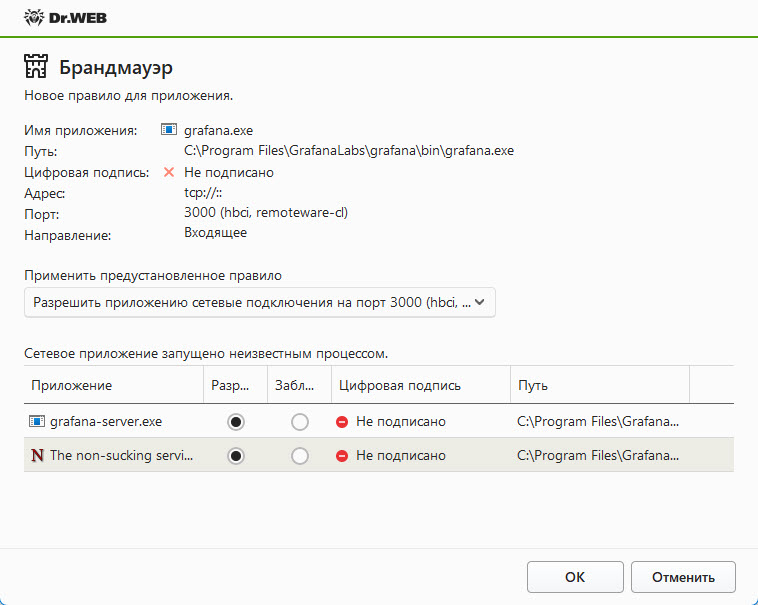The height and width of the screenshot is (605, 758).
Task: Select Allow radio for grafana-server.exe
Action: coord(235,422)
